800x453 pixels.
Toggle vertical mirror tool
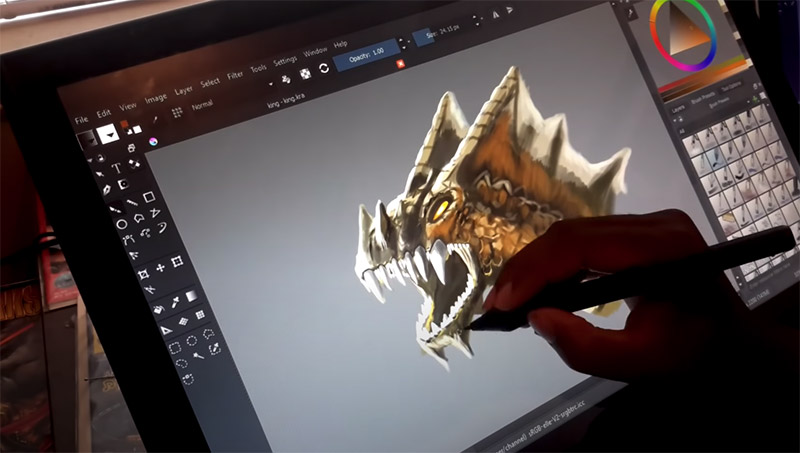(510, 10)
